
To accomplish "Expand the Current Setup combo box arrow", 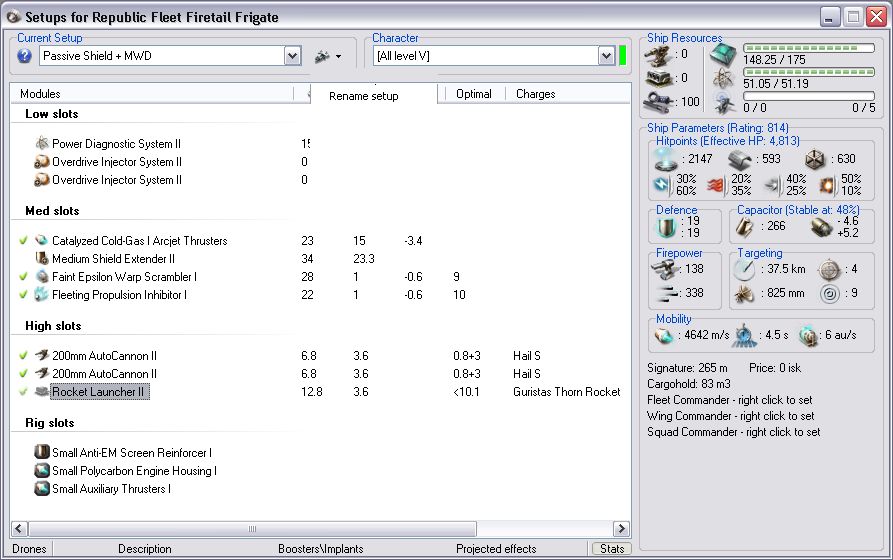I will pos(293,56).
